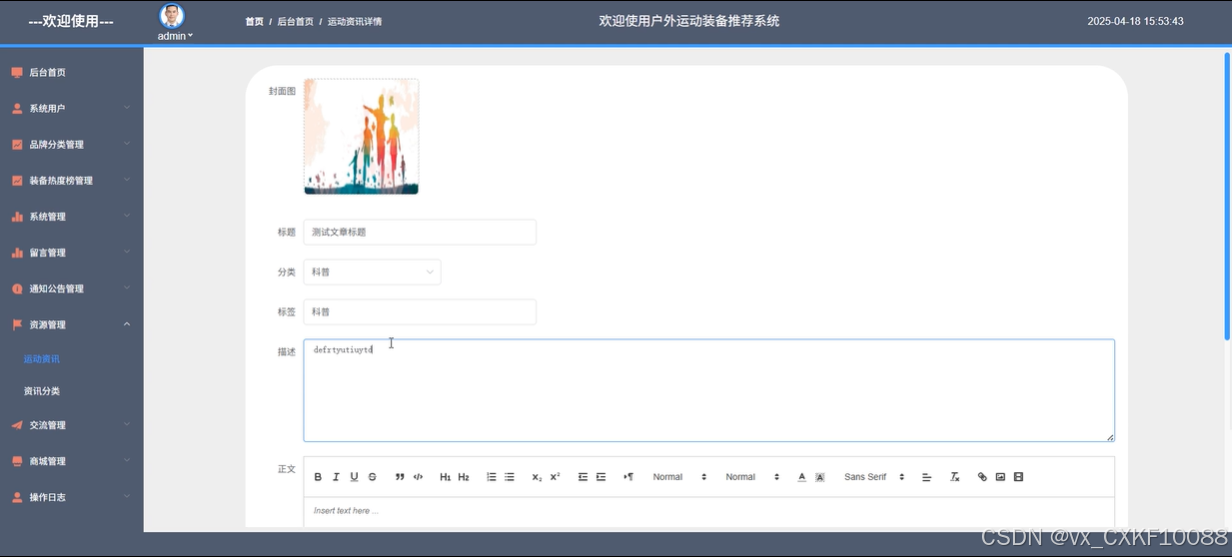Viewport: 1232px width, 557px height.
Task: Open the admin user dropdown
Action: click(175, 36)
